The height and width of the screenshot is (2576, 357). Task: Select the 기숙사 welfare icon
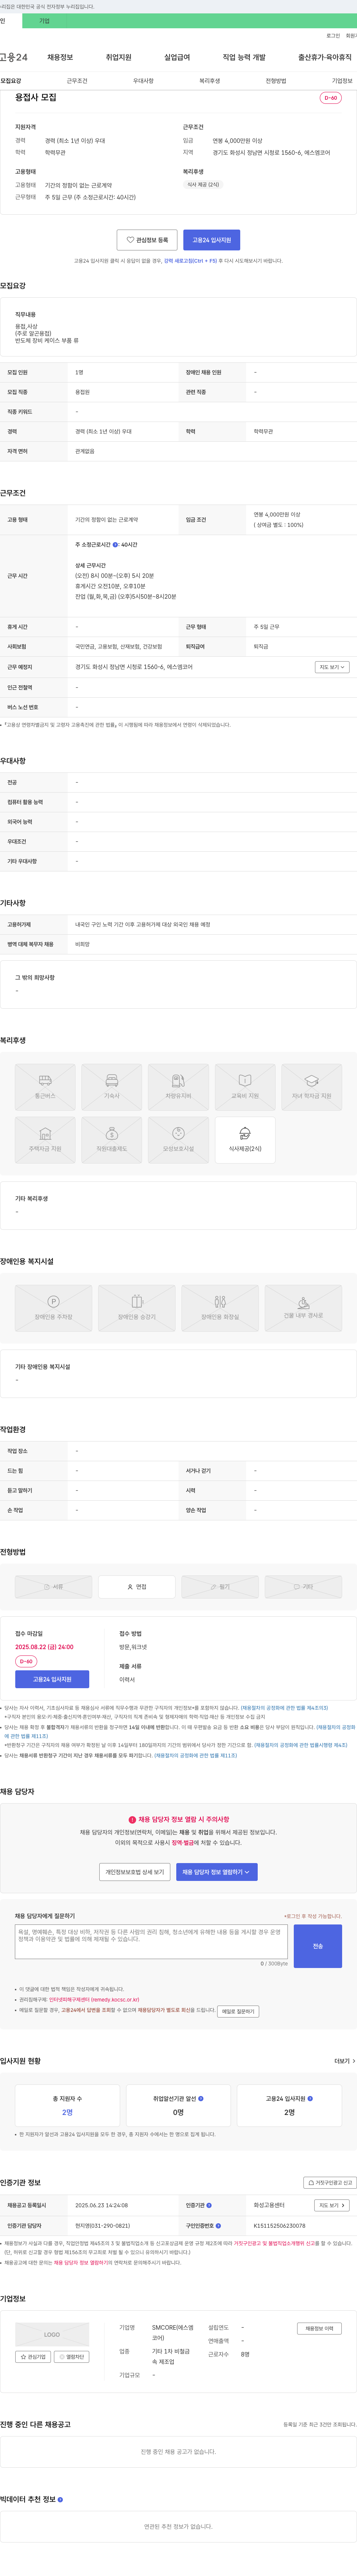112,1086
